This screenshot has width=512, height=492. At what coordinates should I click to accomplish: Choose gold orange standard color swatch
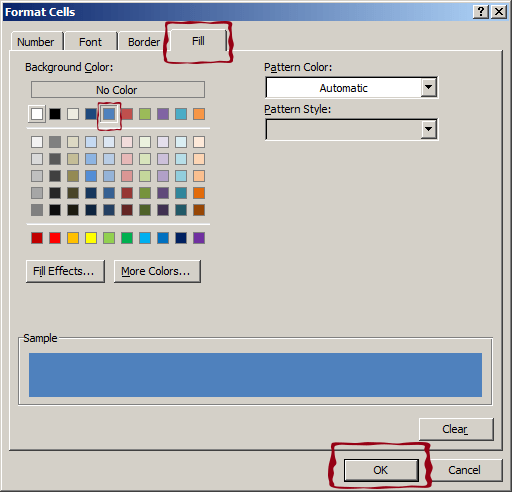(73, 238)
